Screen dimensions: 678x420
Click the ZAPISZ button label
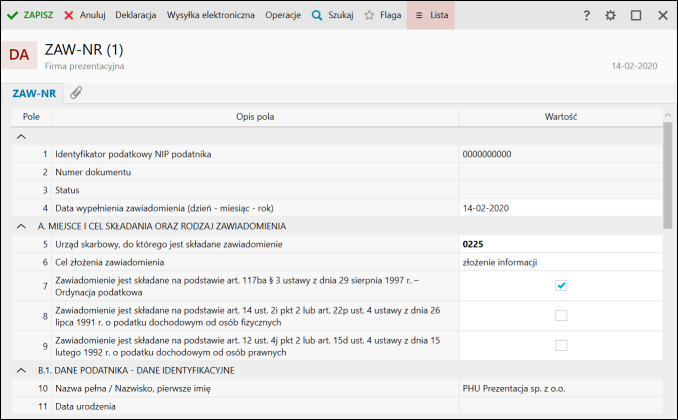coord(38,15)
